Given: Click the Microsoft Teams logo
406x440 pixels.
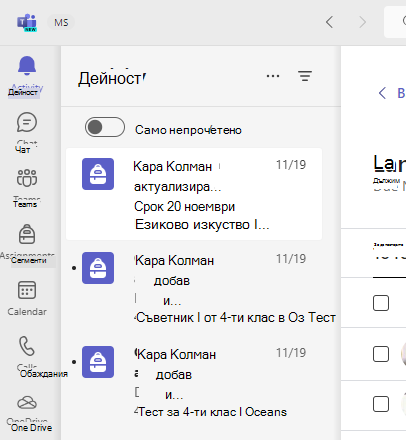Looking at the screenshot, I should (x=27, y=23).
